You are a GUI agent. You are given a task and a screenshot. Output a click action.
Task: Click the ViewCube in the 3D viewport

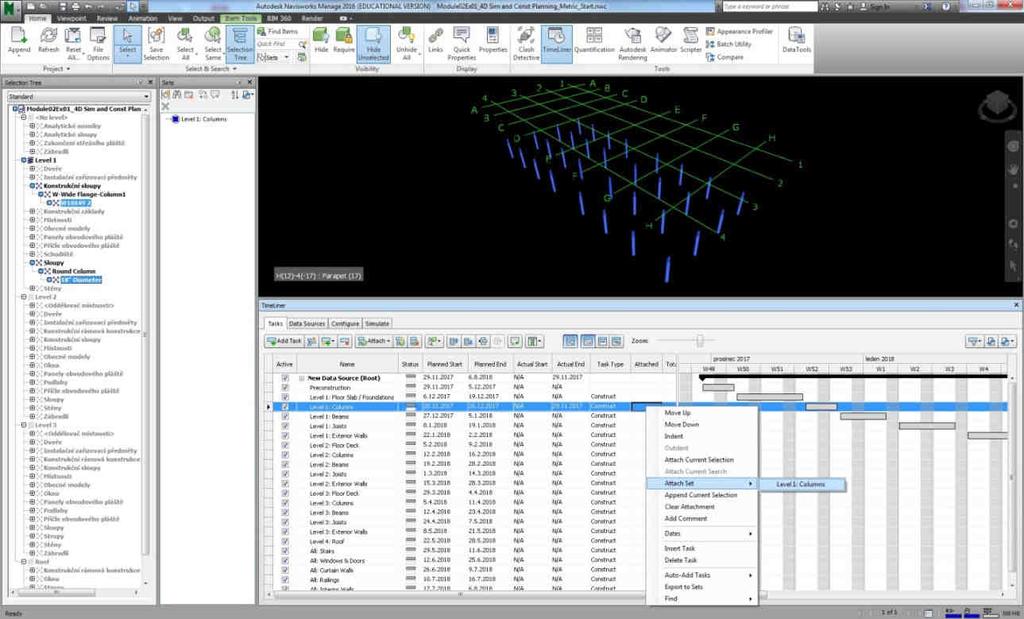click(x=997, y=106)
